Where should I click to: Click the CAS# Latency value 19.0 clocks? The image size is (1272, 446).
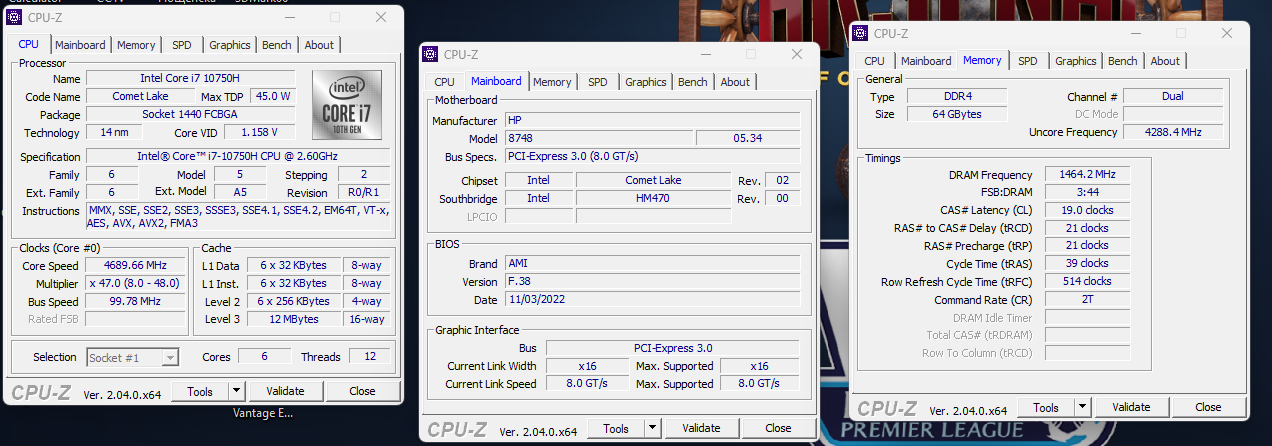(x=1087, y=210)
